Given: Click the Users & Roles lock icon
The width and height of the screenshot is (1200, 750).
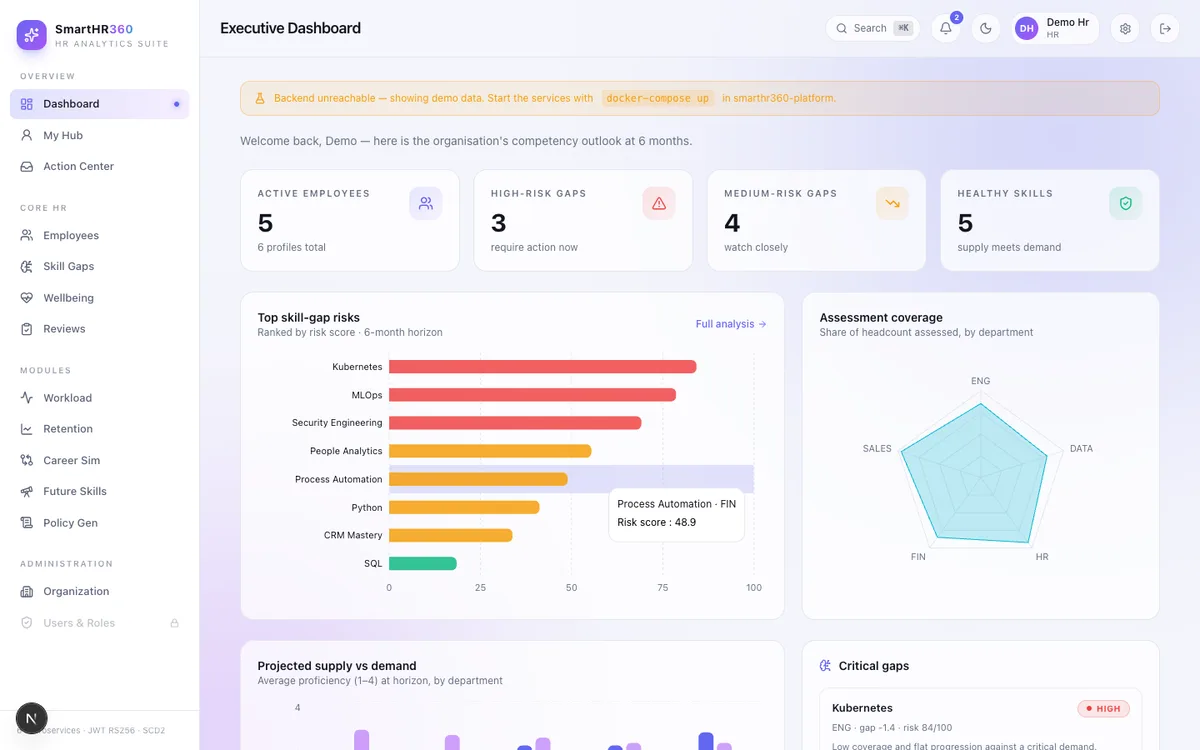Looking at the screenshot, I should pos(174,623).
